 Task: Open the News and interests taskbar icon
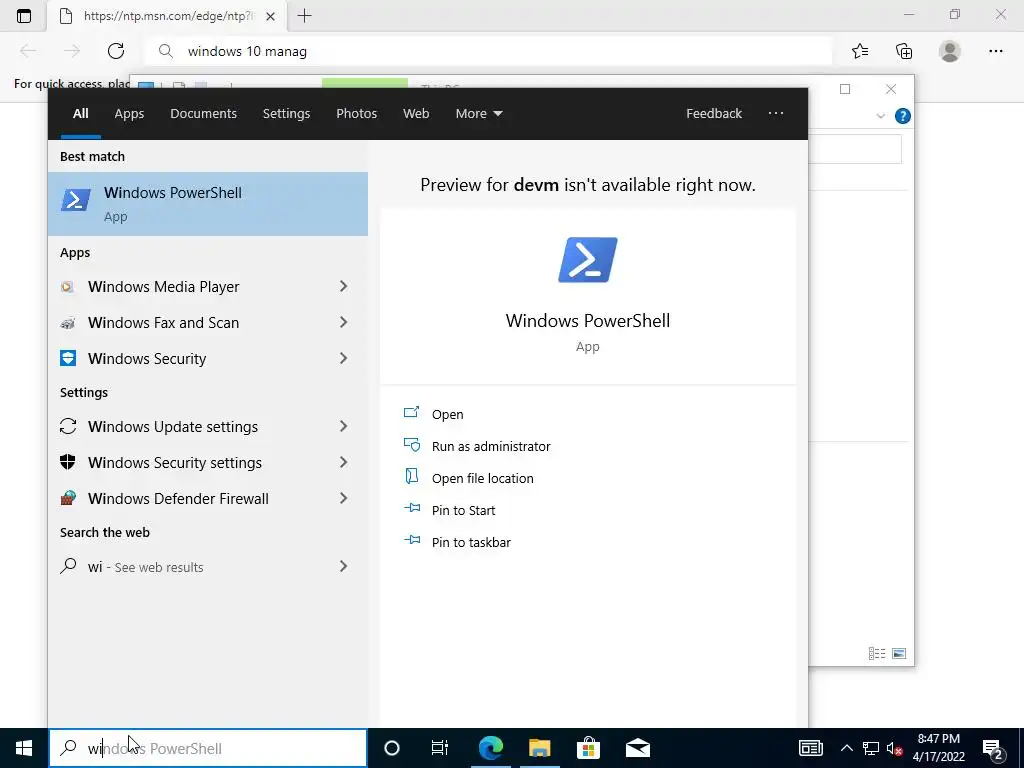coord(810,748)
